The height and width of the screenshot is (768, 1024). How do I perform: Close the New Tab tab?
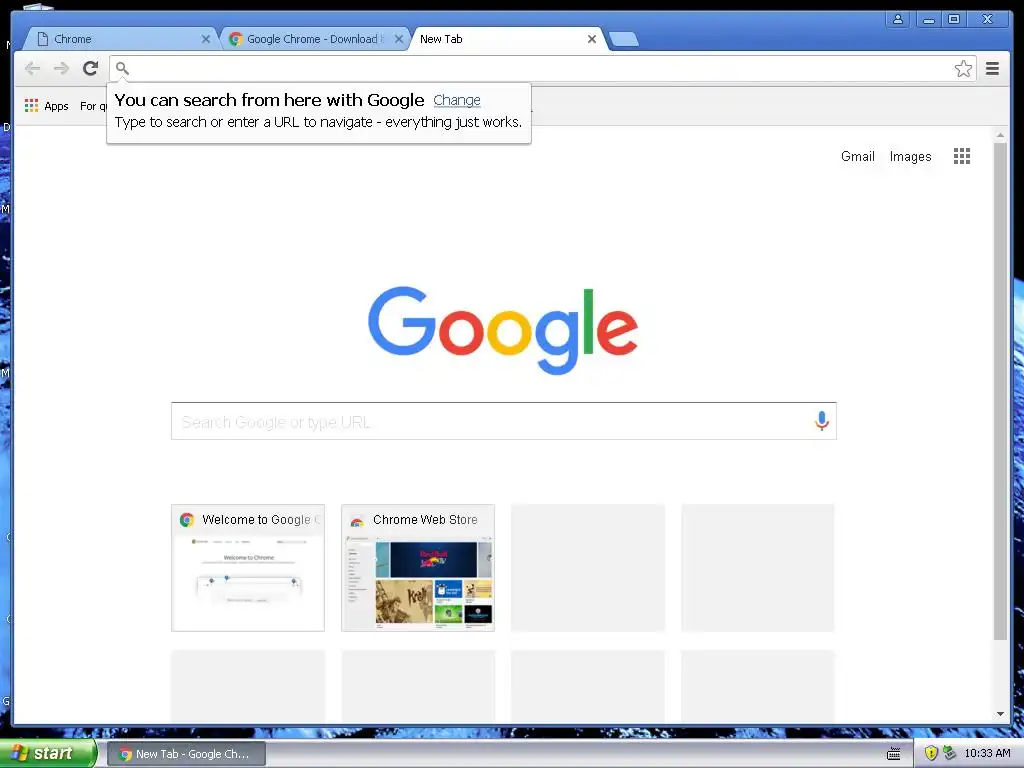[592, 39]
